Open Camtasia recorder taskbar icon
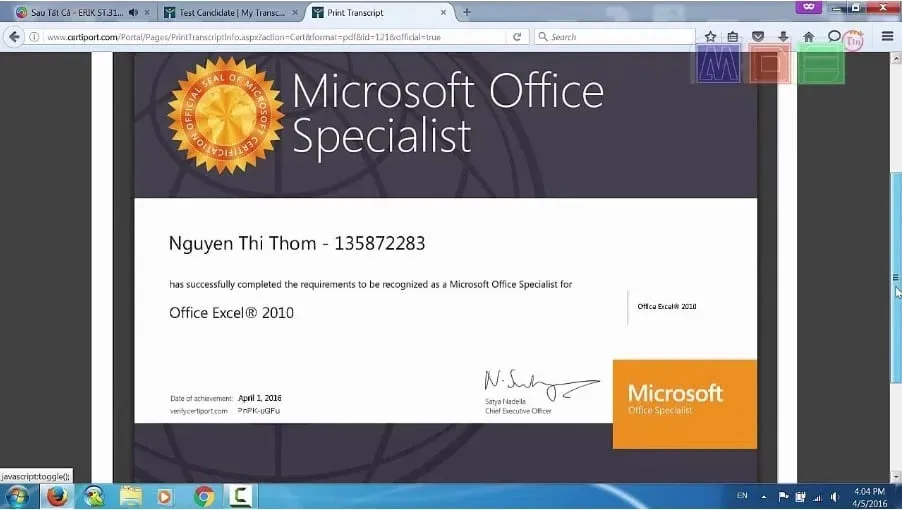The width and height of the screenshot is (902, 510). tap(240, 496)
